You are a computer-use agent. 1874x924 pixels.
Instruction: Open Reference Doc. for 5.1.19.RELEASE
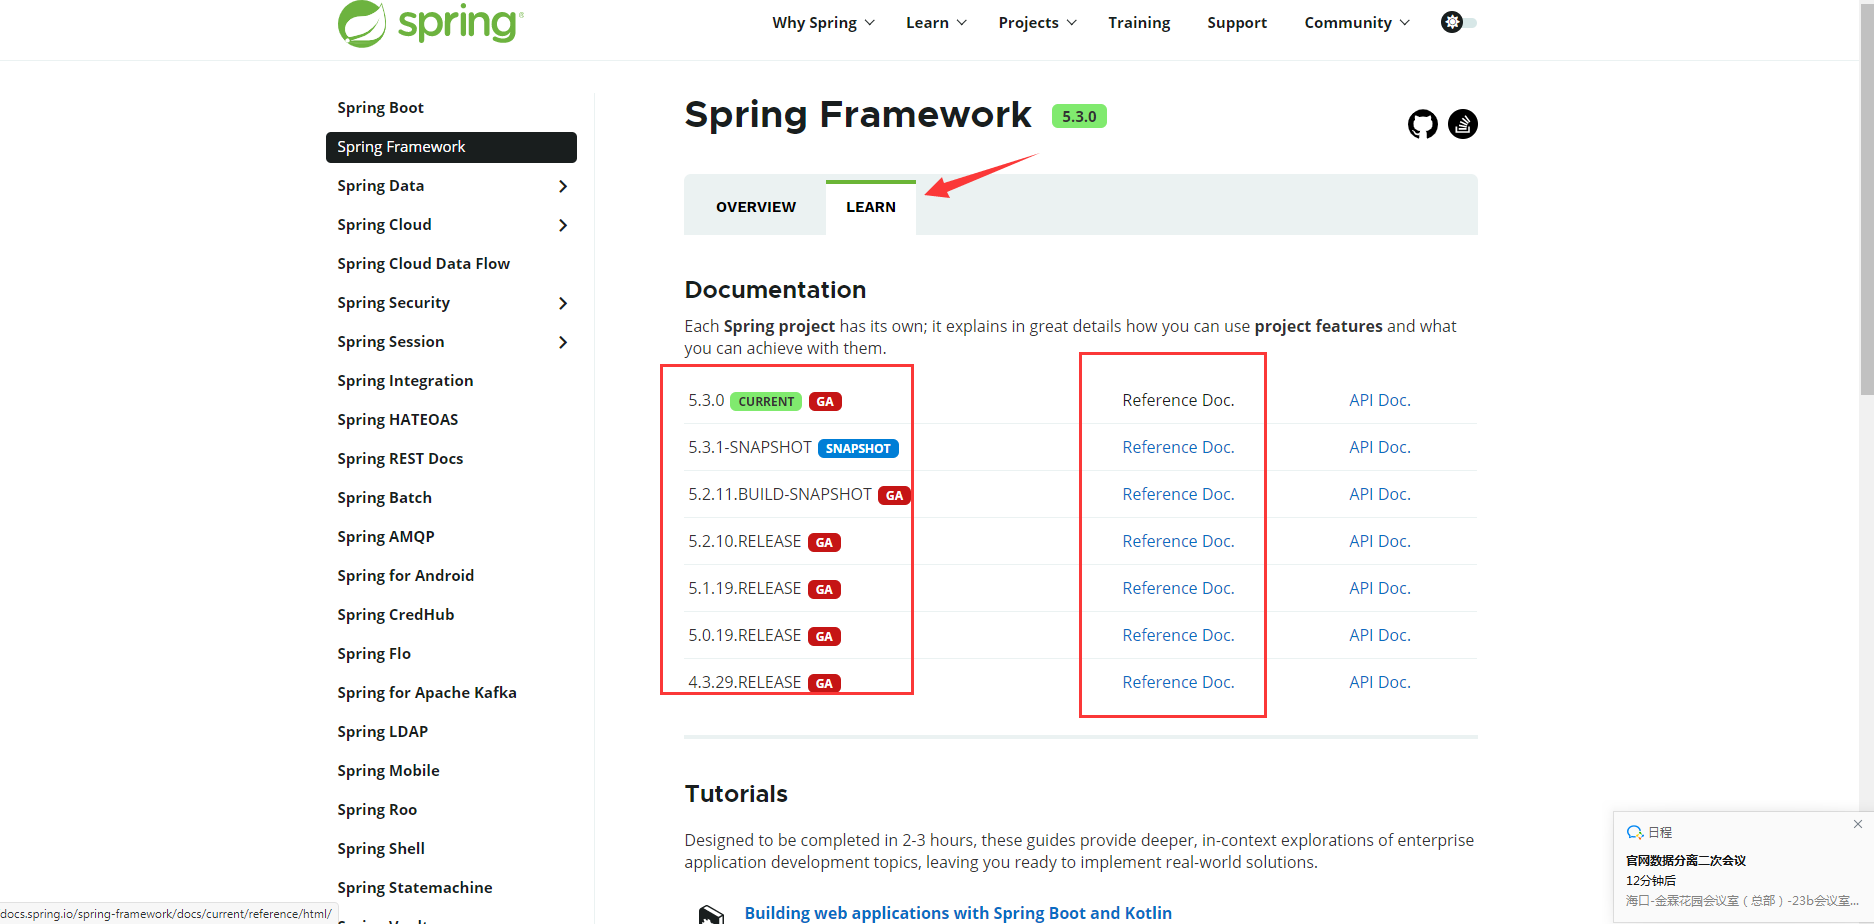pyautogui.click(x=1178, y=588)
